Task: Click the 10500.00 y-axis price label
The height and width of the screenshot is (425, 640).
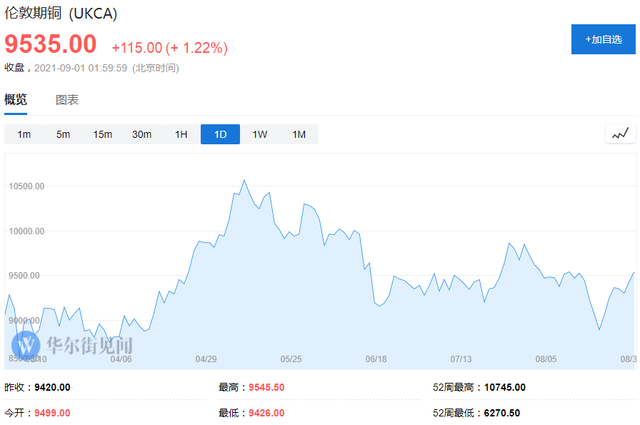Action: [x=31, y=186]
